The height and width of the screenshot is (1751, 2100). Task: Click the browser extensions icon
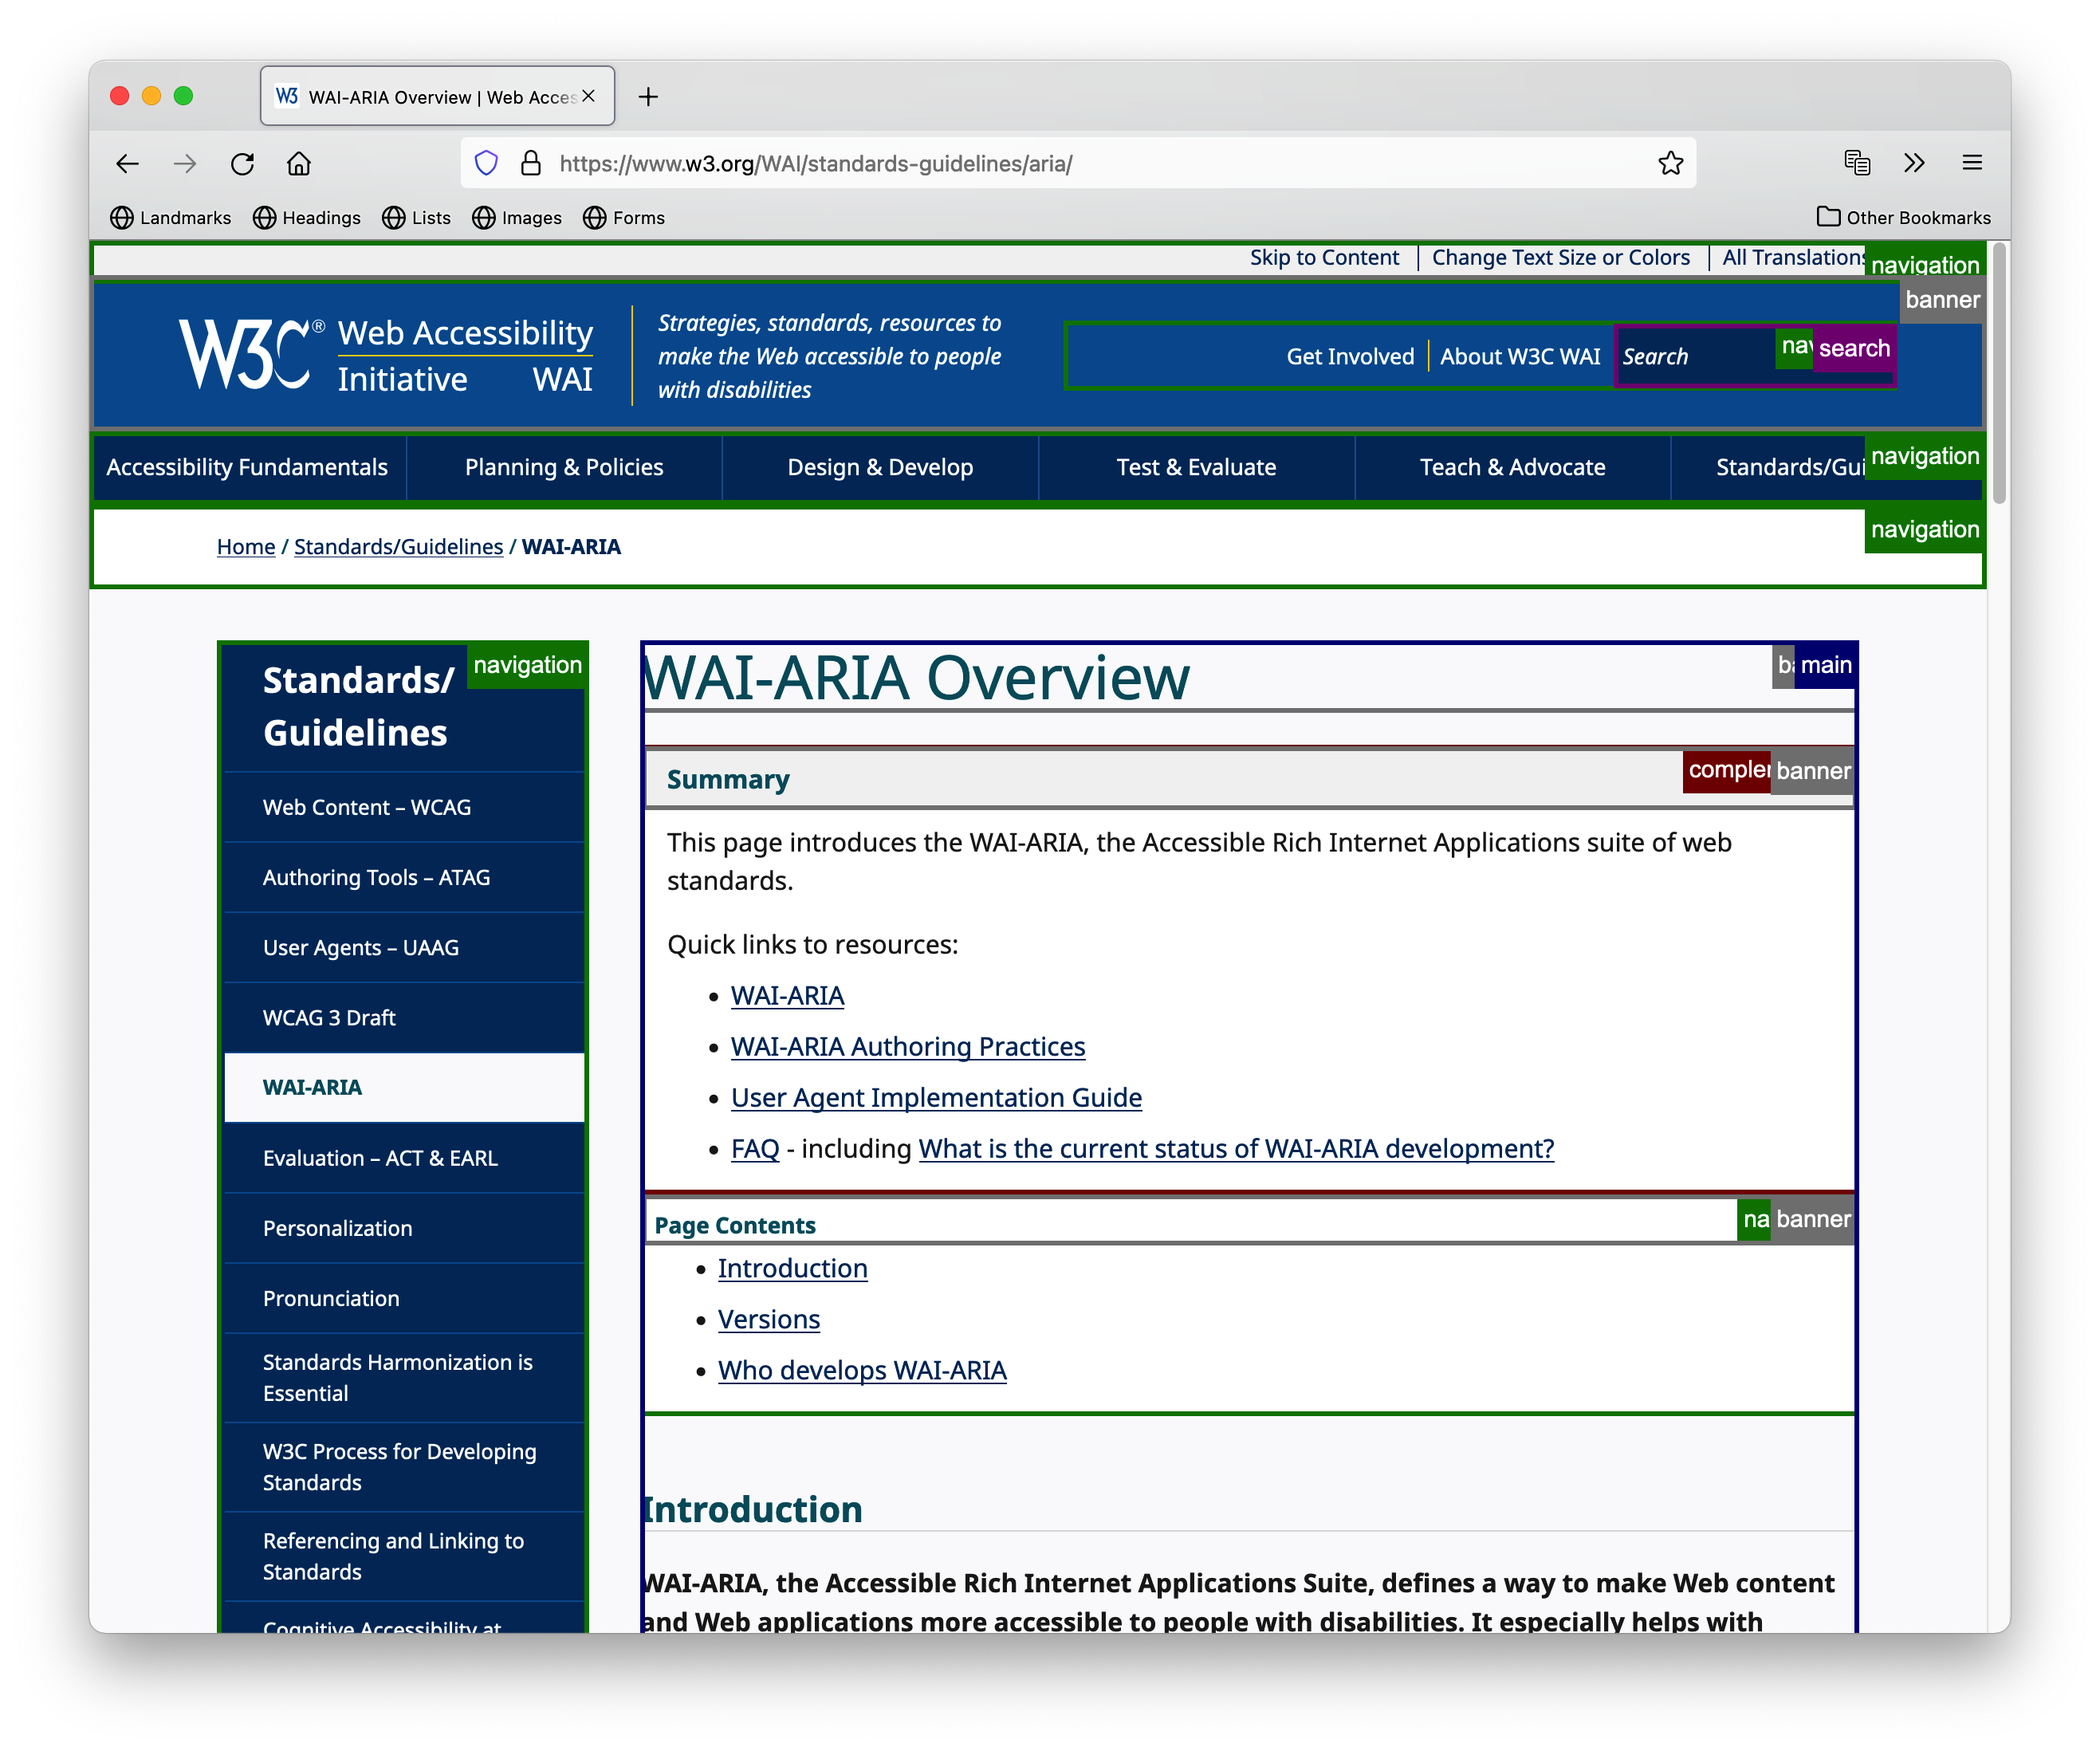[1913, 162]
